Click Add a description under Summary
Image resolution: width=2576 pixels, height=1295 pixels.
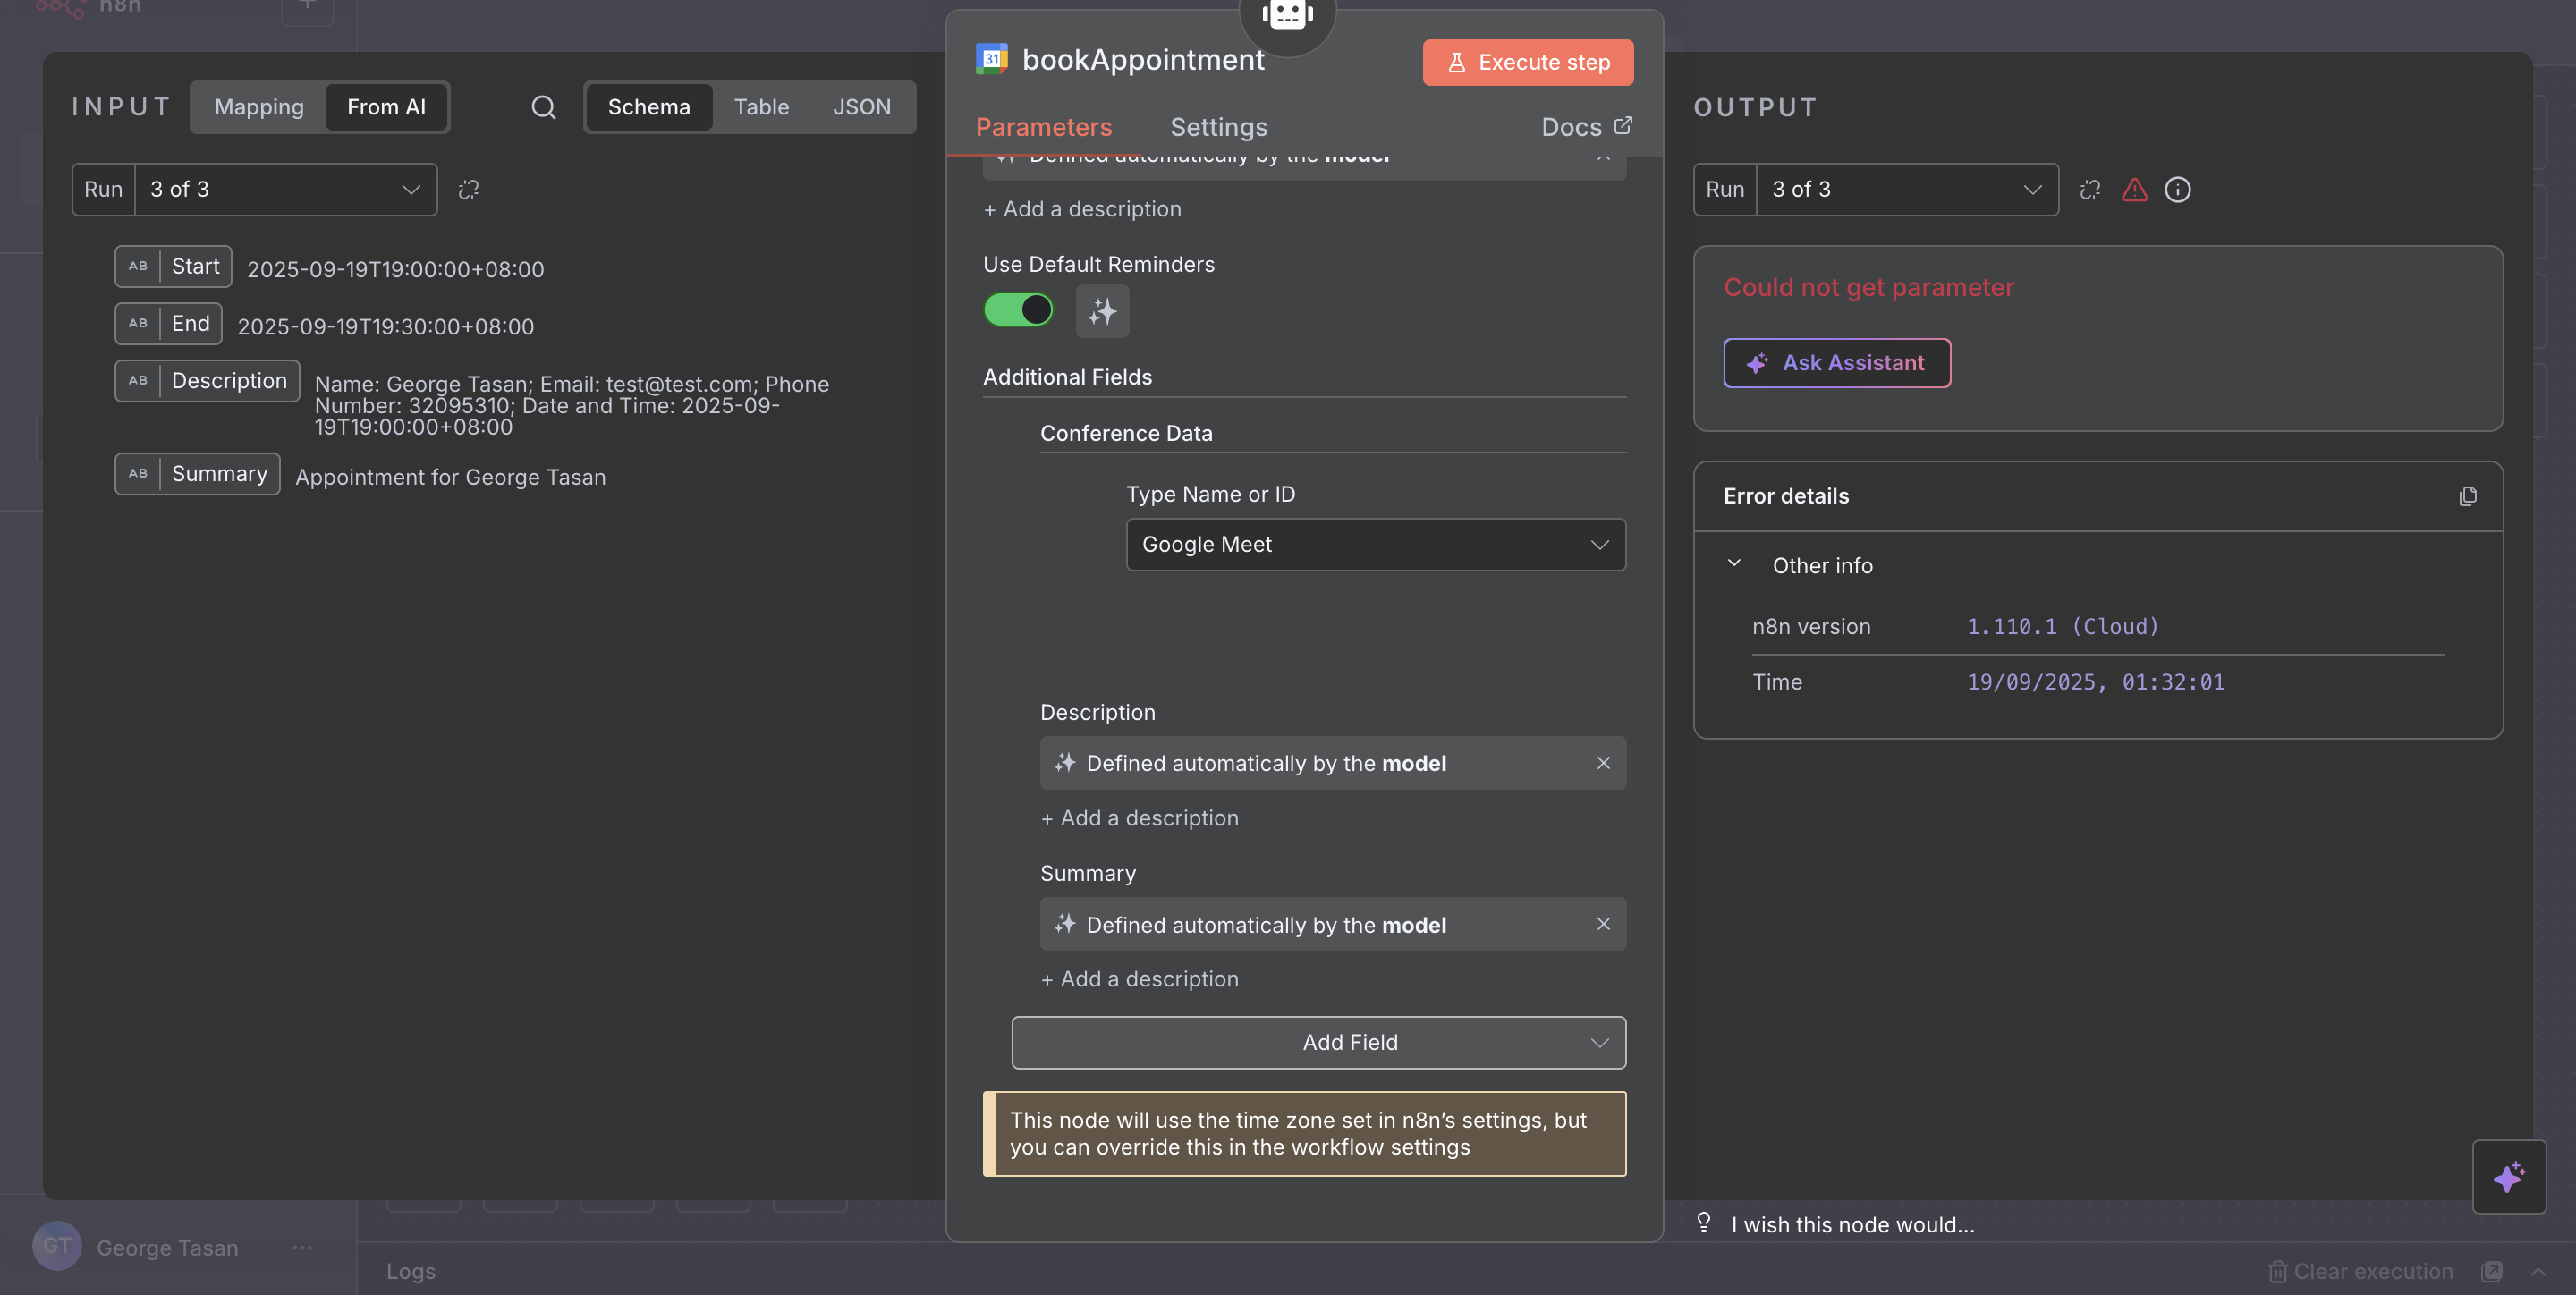(x=1139, y=979)
